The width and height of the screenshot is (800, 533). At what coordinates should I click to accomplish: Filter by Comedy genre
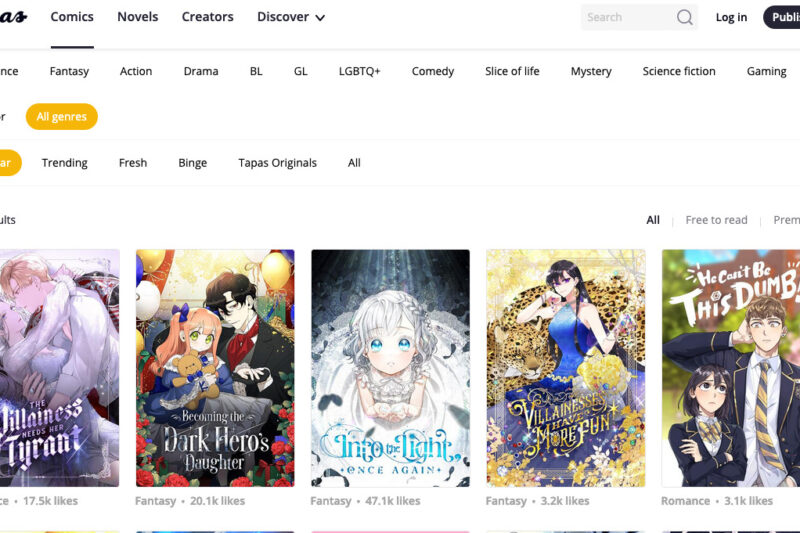[433, 71]
